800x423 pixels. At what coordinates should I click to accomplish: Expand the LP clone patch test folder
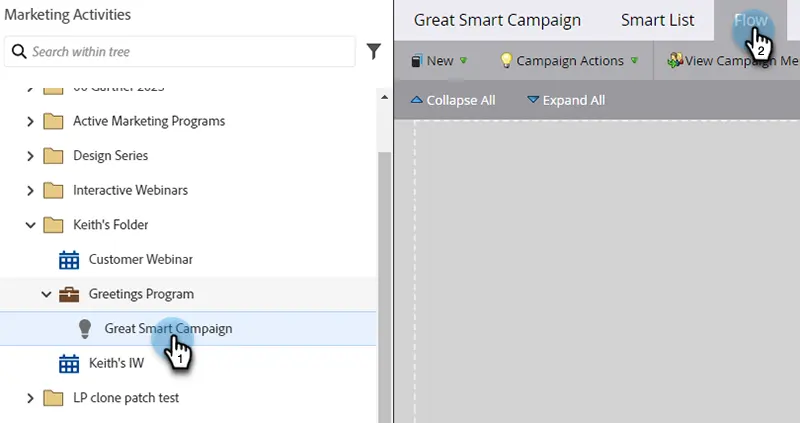click(30, 398)
